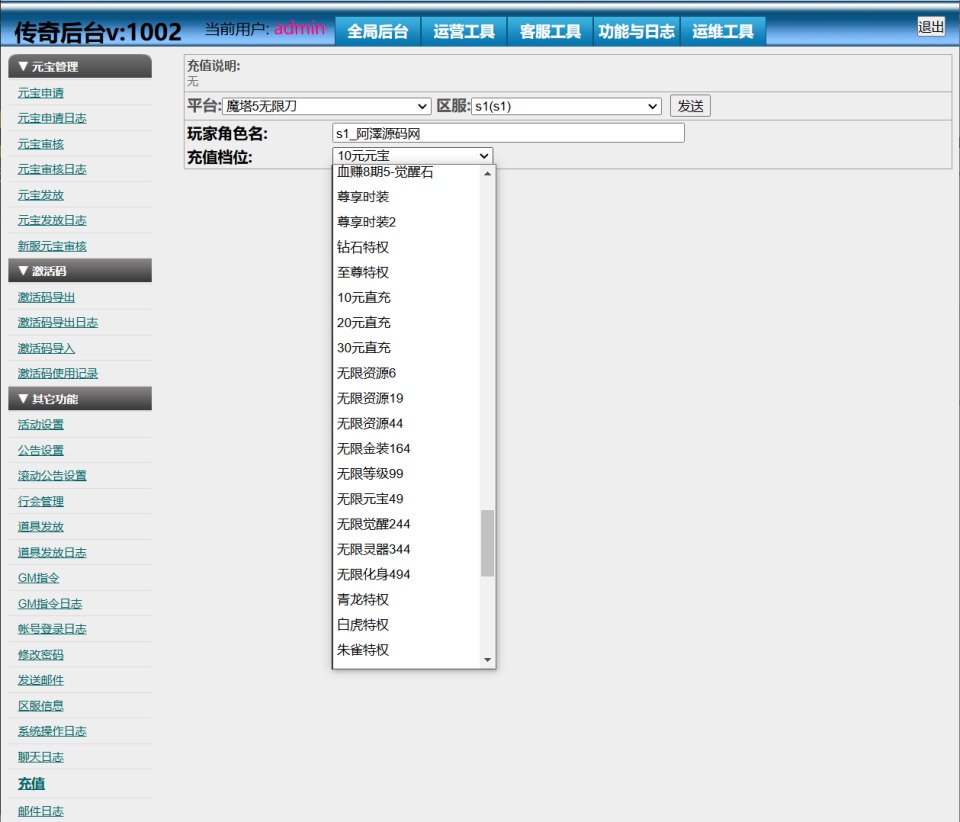The height and width of the screenshot is (822, 960).
Task: Open the 道具发放 link
Action: point(41,526)
